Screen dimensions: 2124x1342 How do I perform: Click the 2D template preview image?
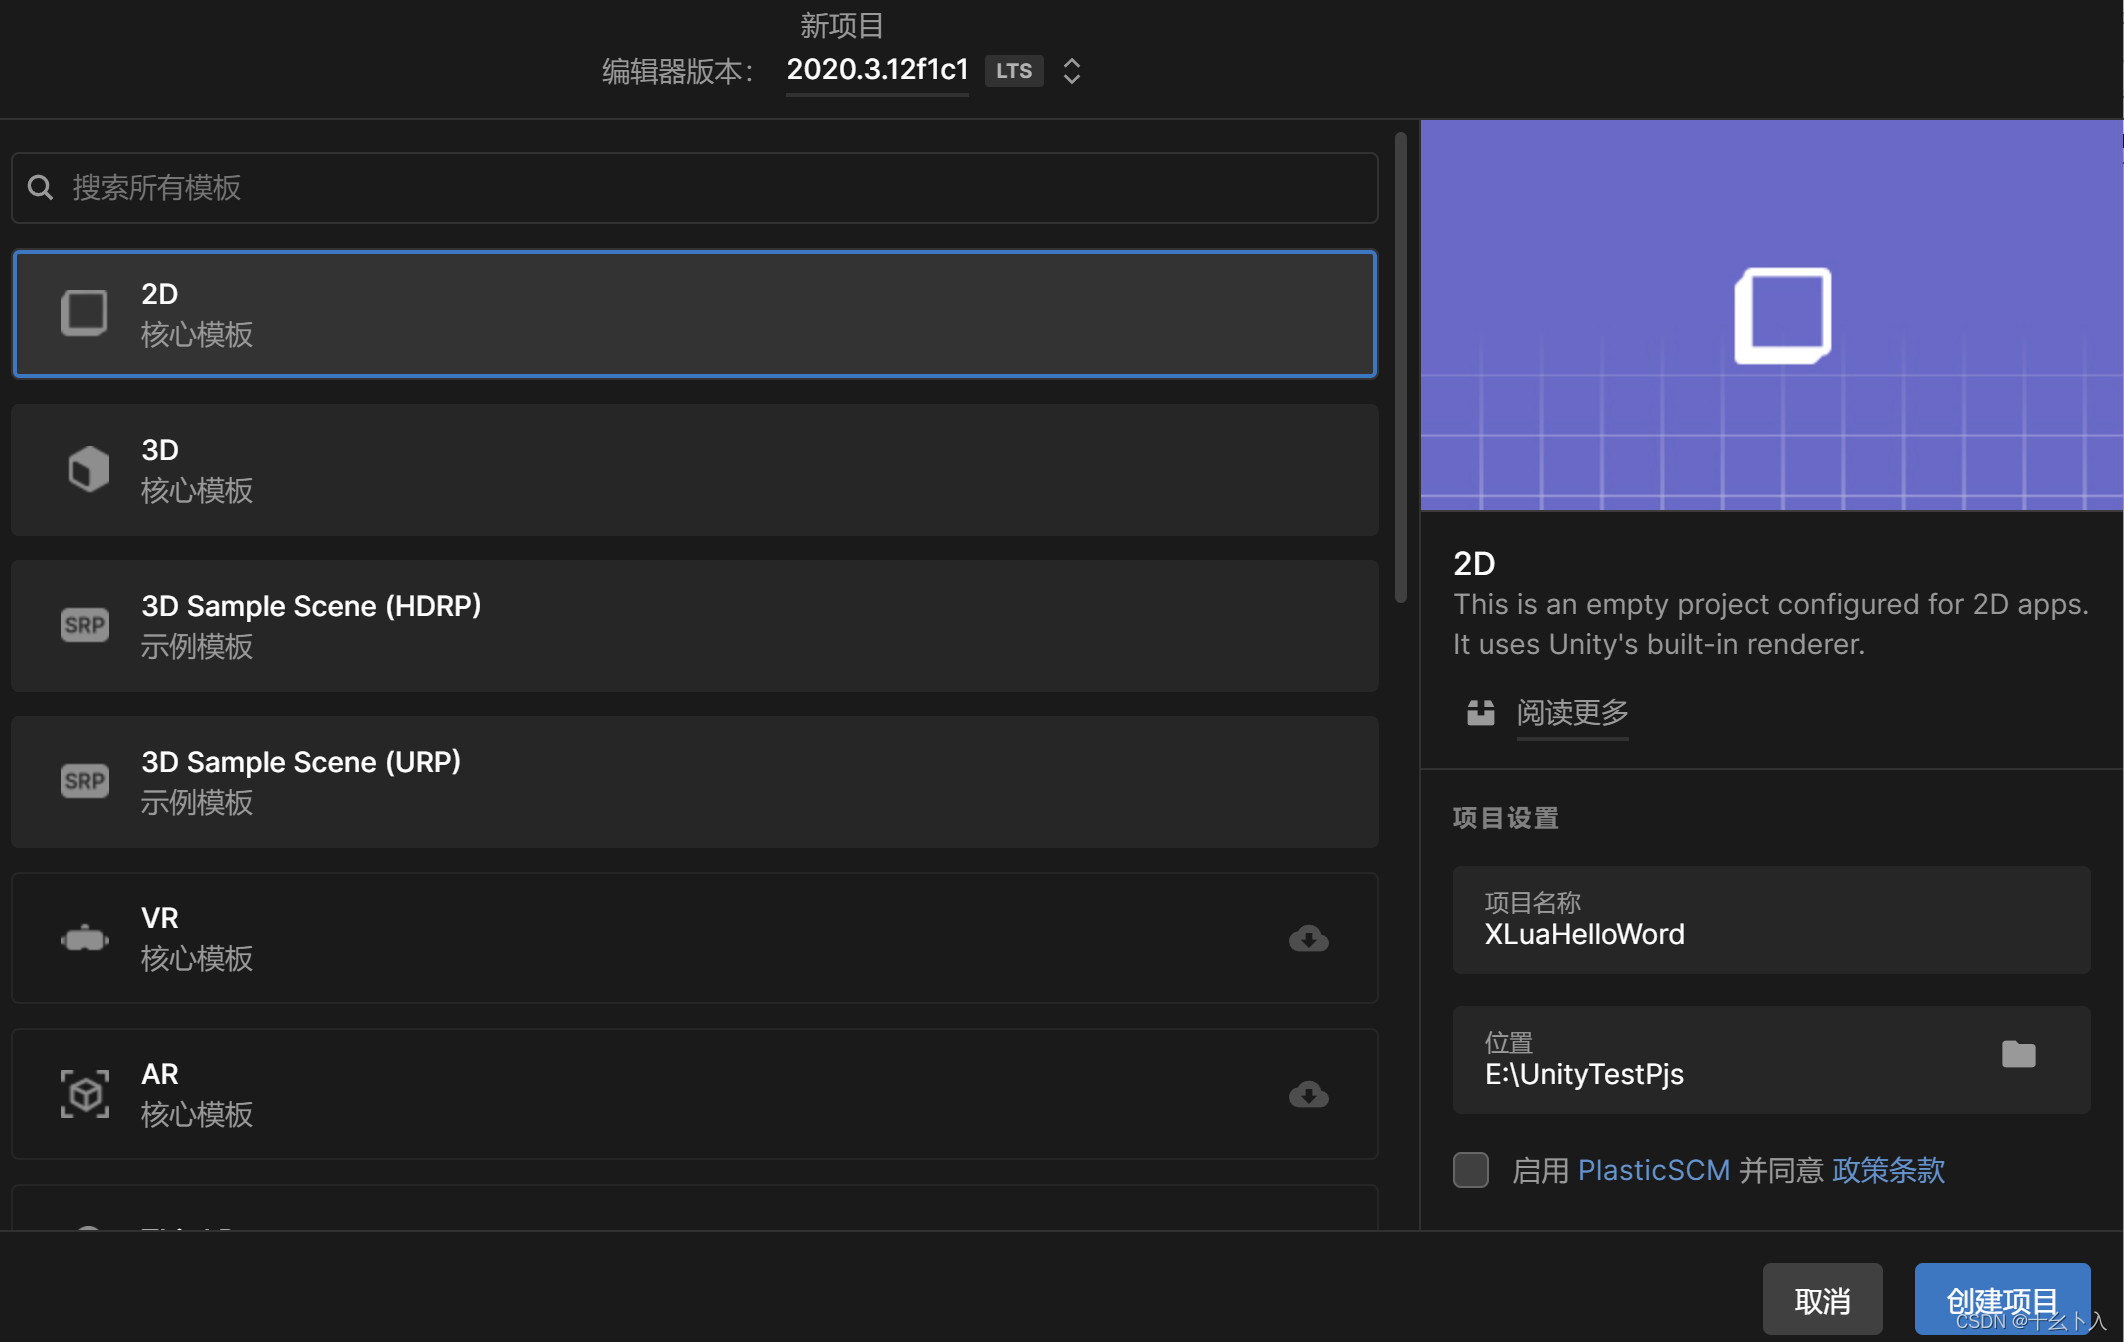[1771, 315]
